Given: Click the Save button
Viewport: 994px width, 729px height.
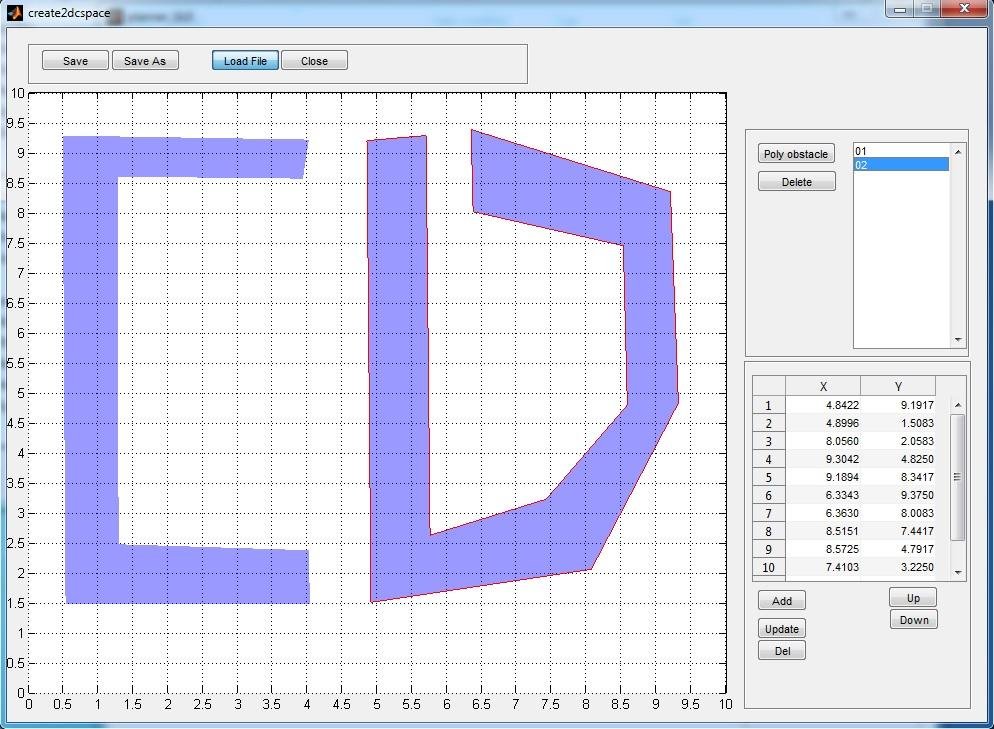Looking at the screenshot, I should click(x=74, y=60).
